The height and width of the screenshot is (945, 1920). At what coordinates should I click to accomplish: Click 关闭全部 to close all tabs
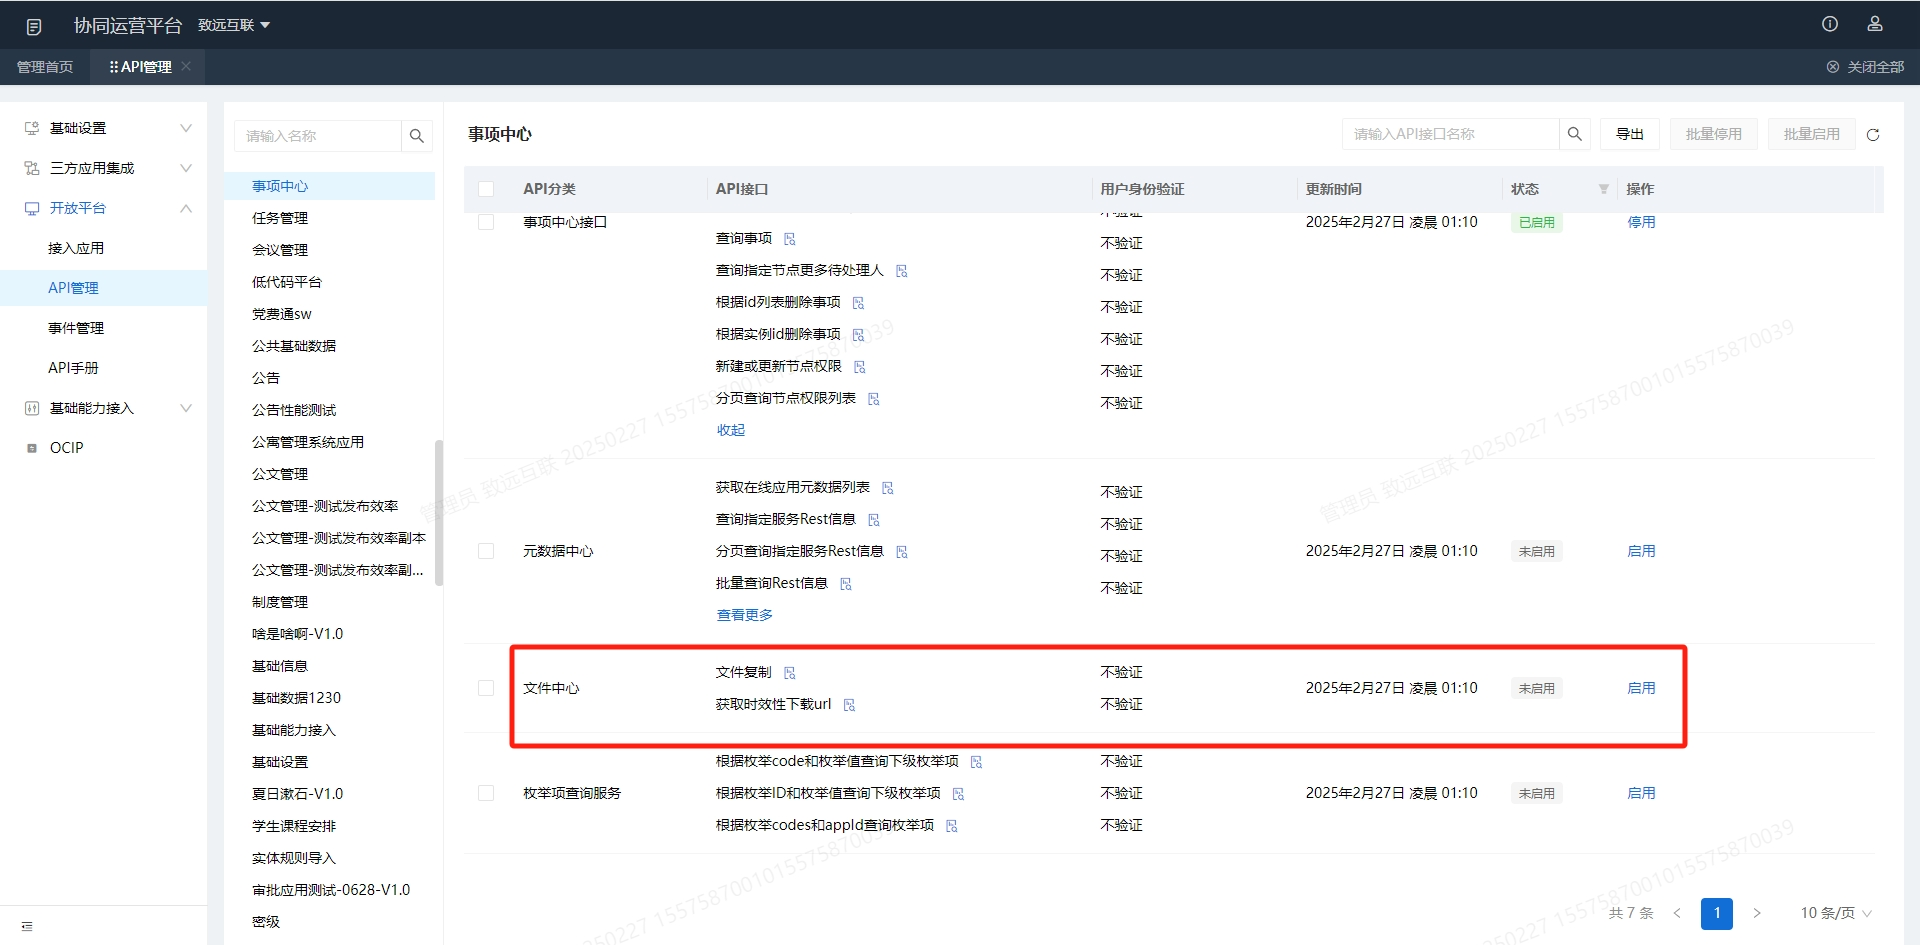pos(1865,67)
